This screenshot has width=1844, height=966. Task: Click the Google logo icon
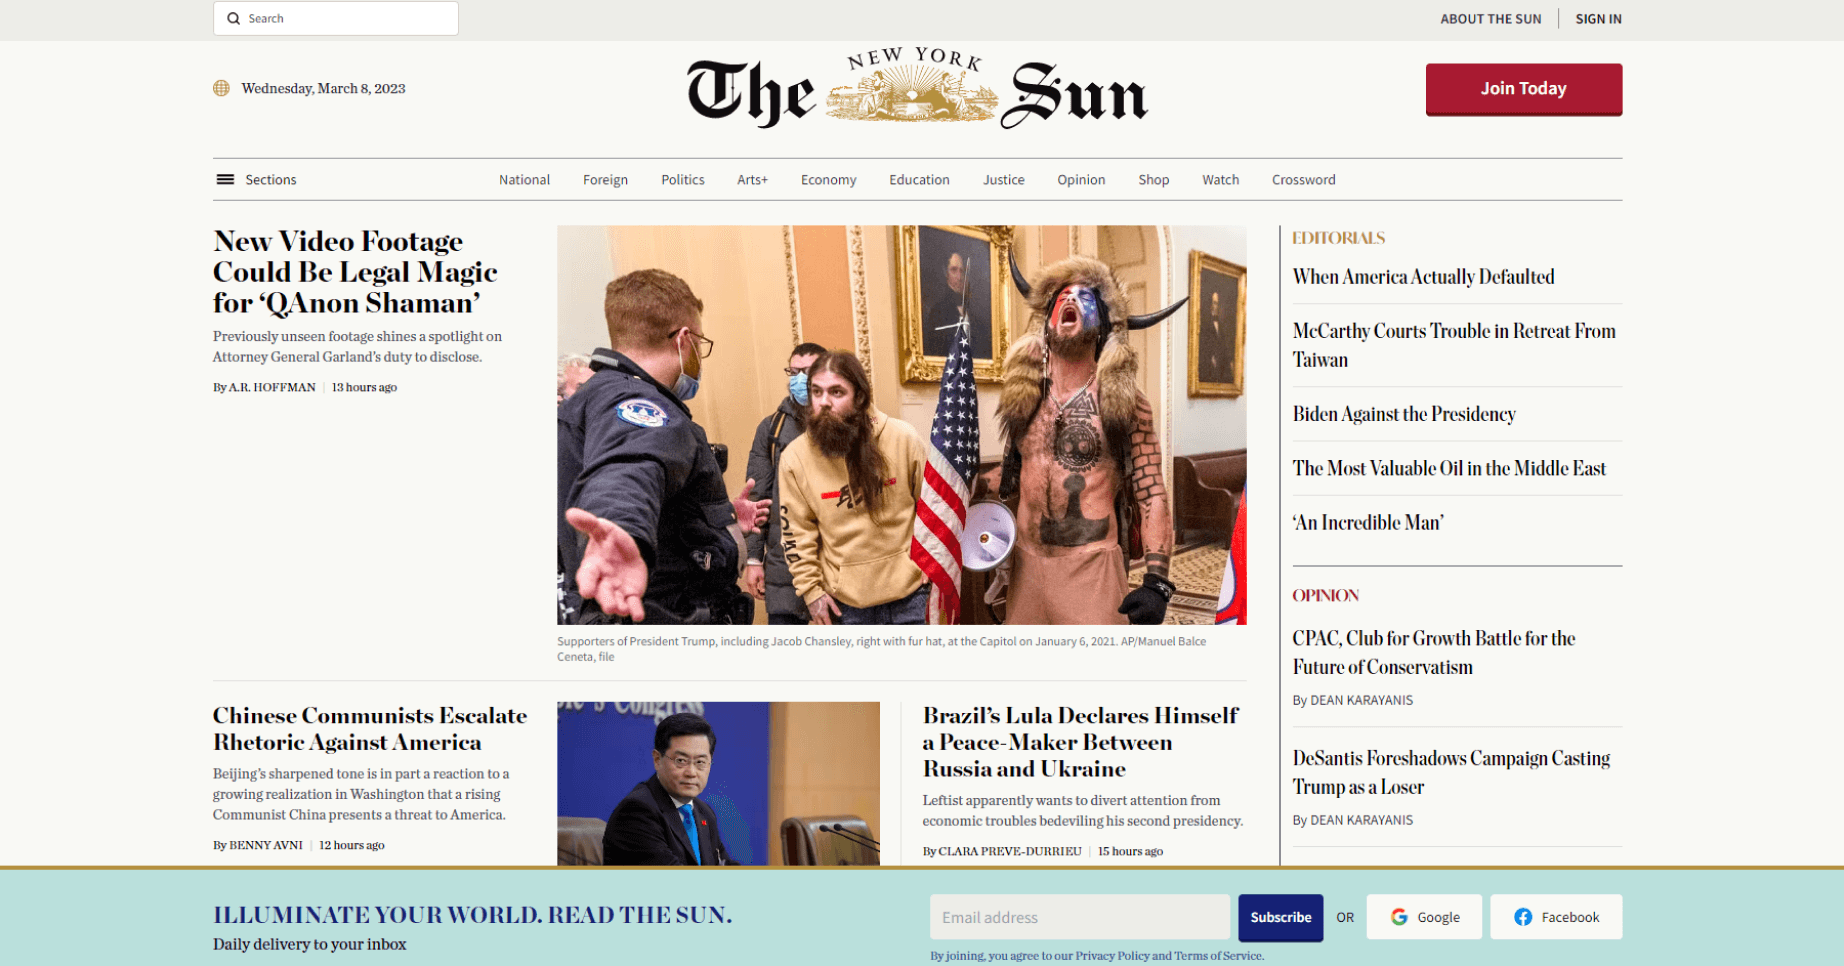(1399, 917)
